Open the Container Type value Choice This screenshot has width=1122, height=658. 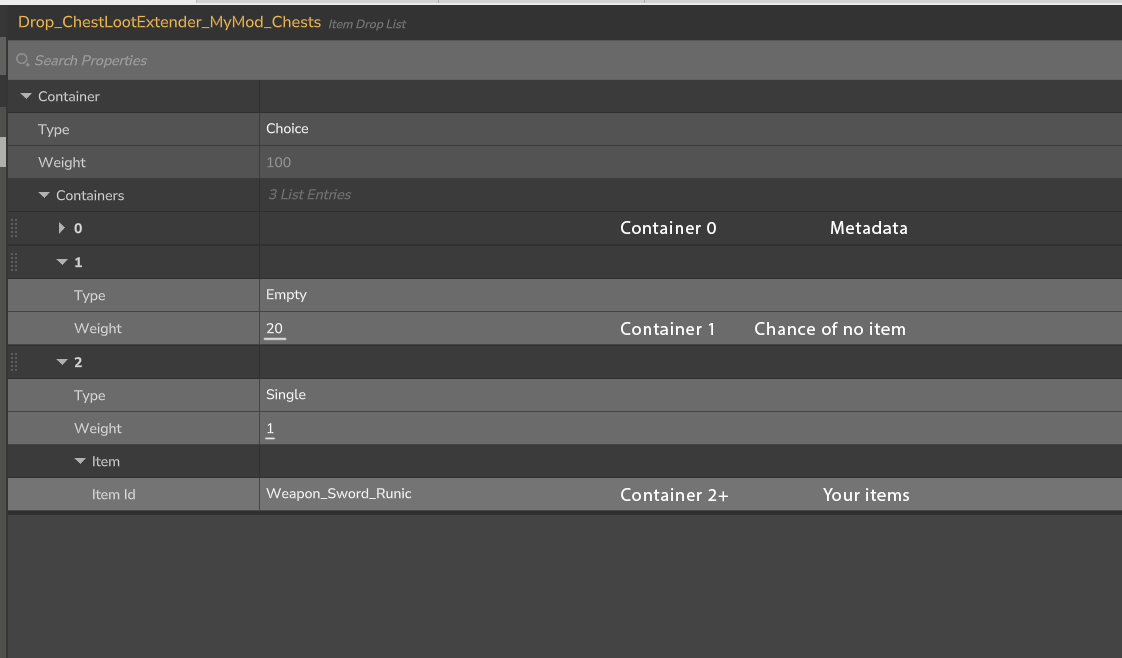[x=288, y=129]
